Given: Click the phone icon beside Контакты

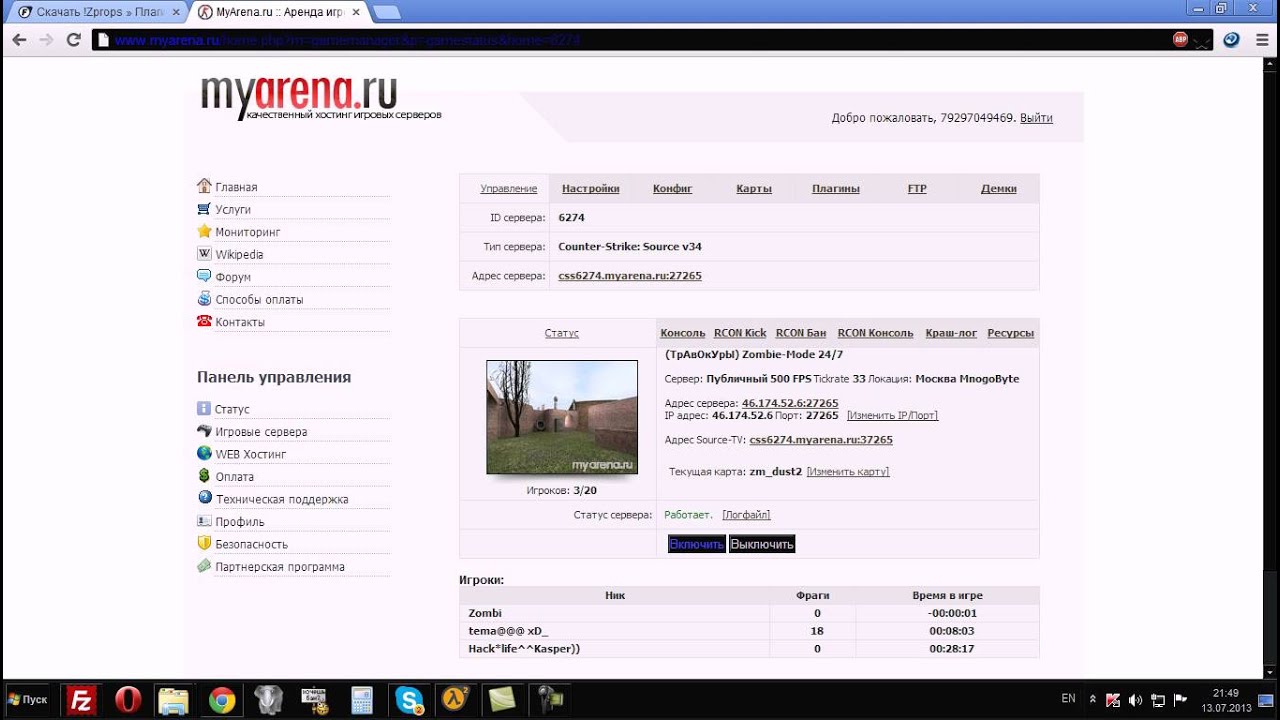Looking at the screenshot, I should [204, 321].
